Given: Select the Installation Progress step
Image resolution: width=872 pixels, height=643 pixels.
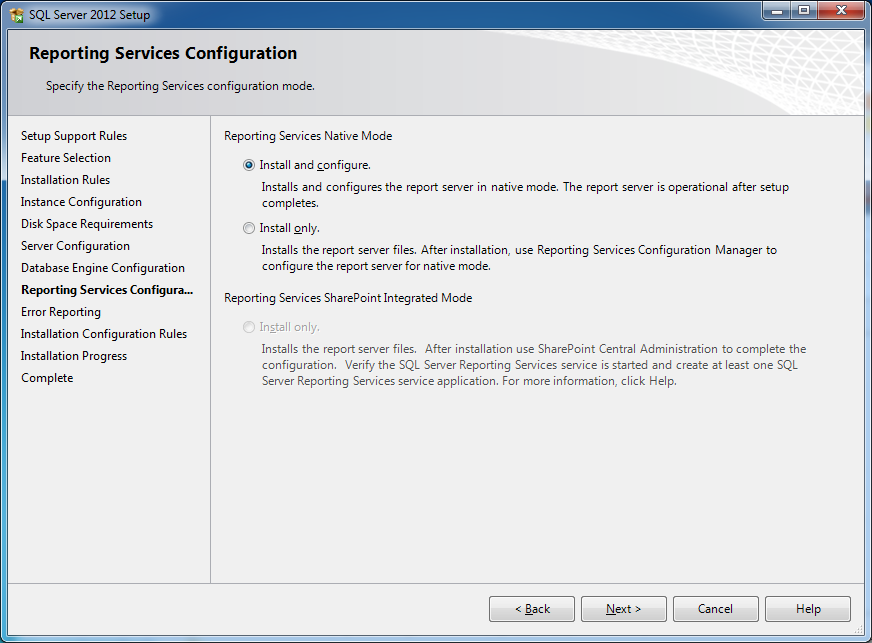Looking at the screenshot, I should 74,356.
